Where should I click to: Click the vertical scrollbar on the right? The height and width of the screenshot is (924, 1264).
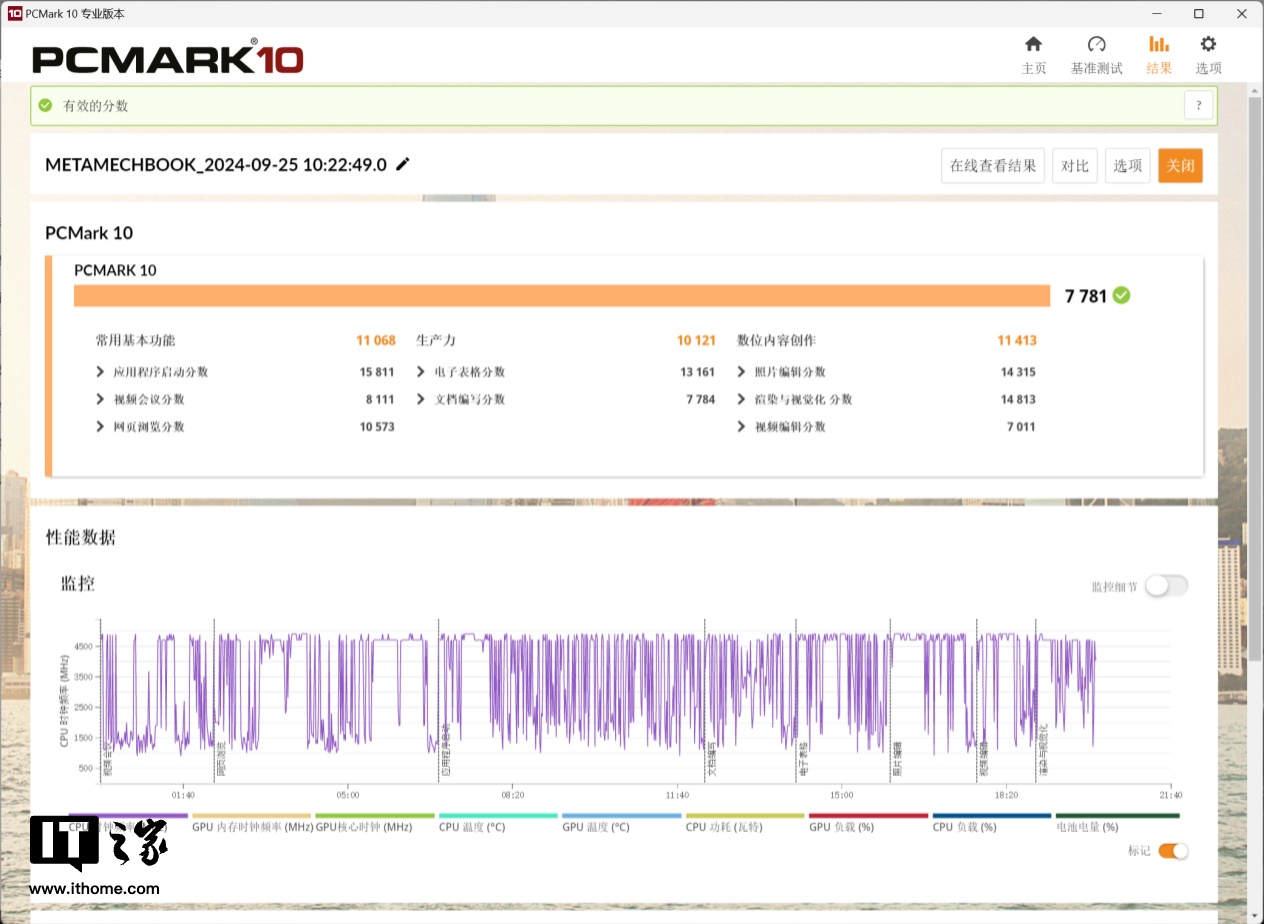coord(1255,300)
